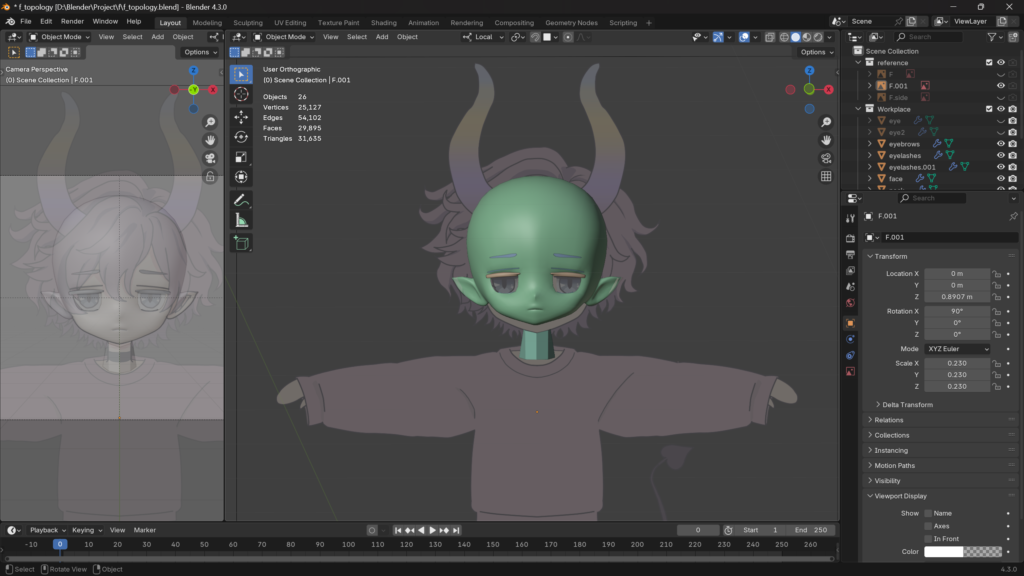Open the Playback popover in the timeline

(x=47, y=530)
